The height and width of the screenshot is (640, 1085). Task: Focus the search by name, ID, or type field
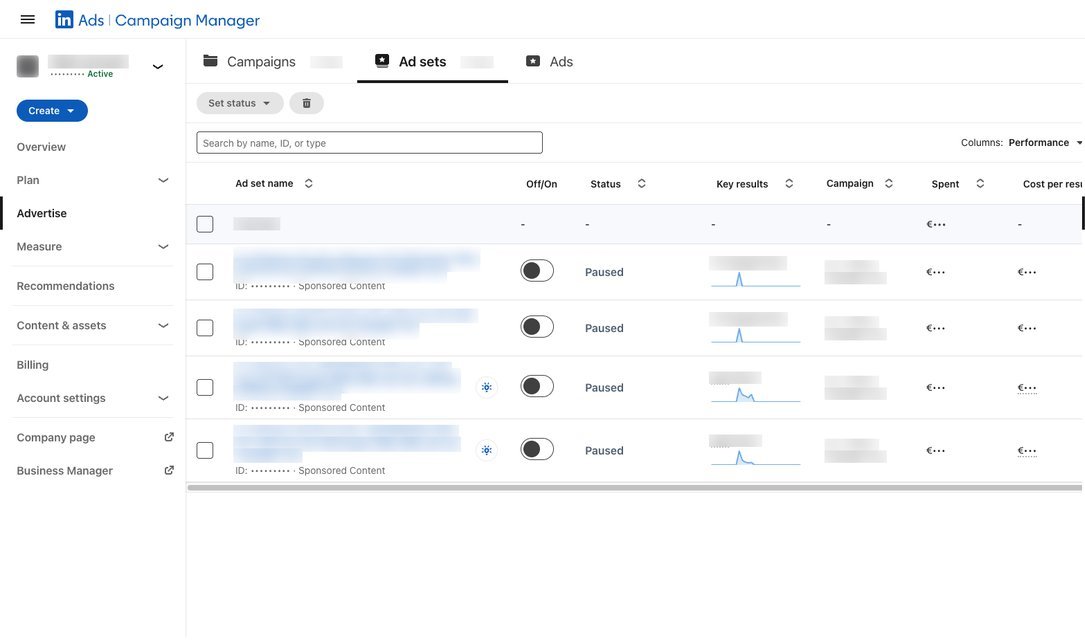(x=370, y=143)
